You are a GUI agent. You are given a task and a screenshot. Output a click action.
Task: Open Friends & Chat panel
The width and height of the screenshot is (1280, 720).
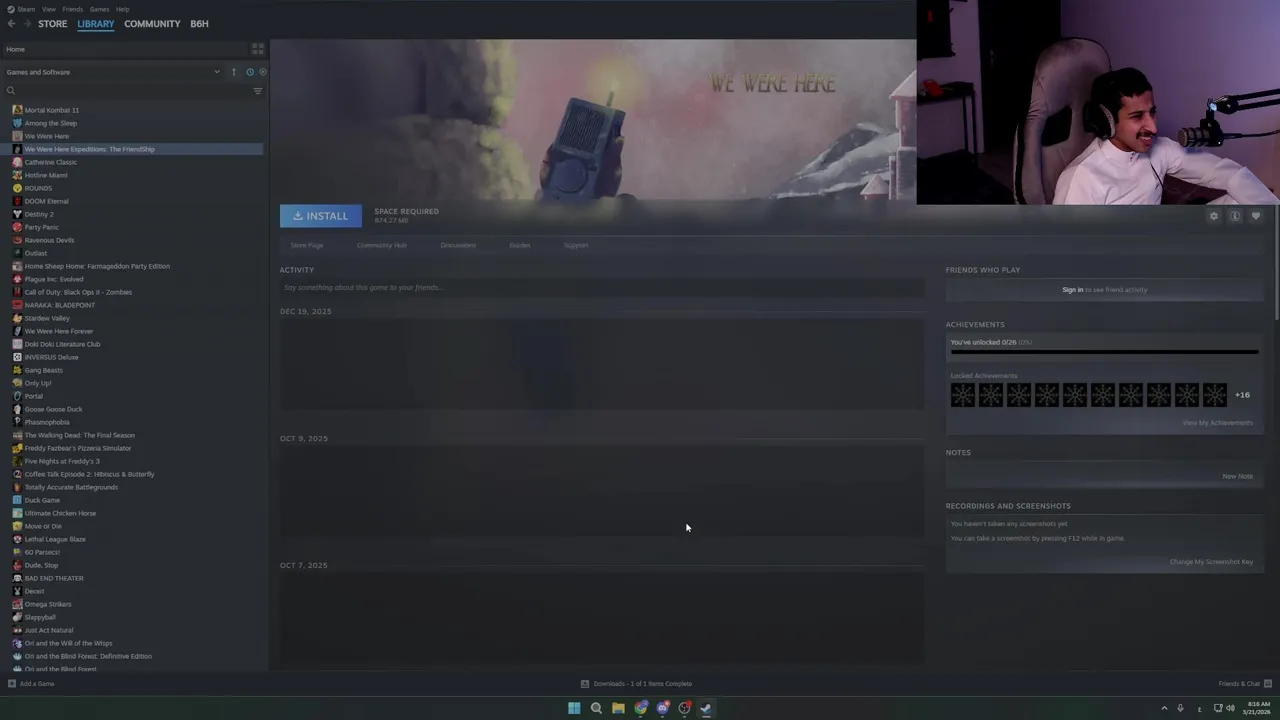pyautogui.click(x=1244, y=684)
